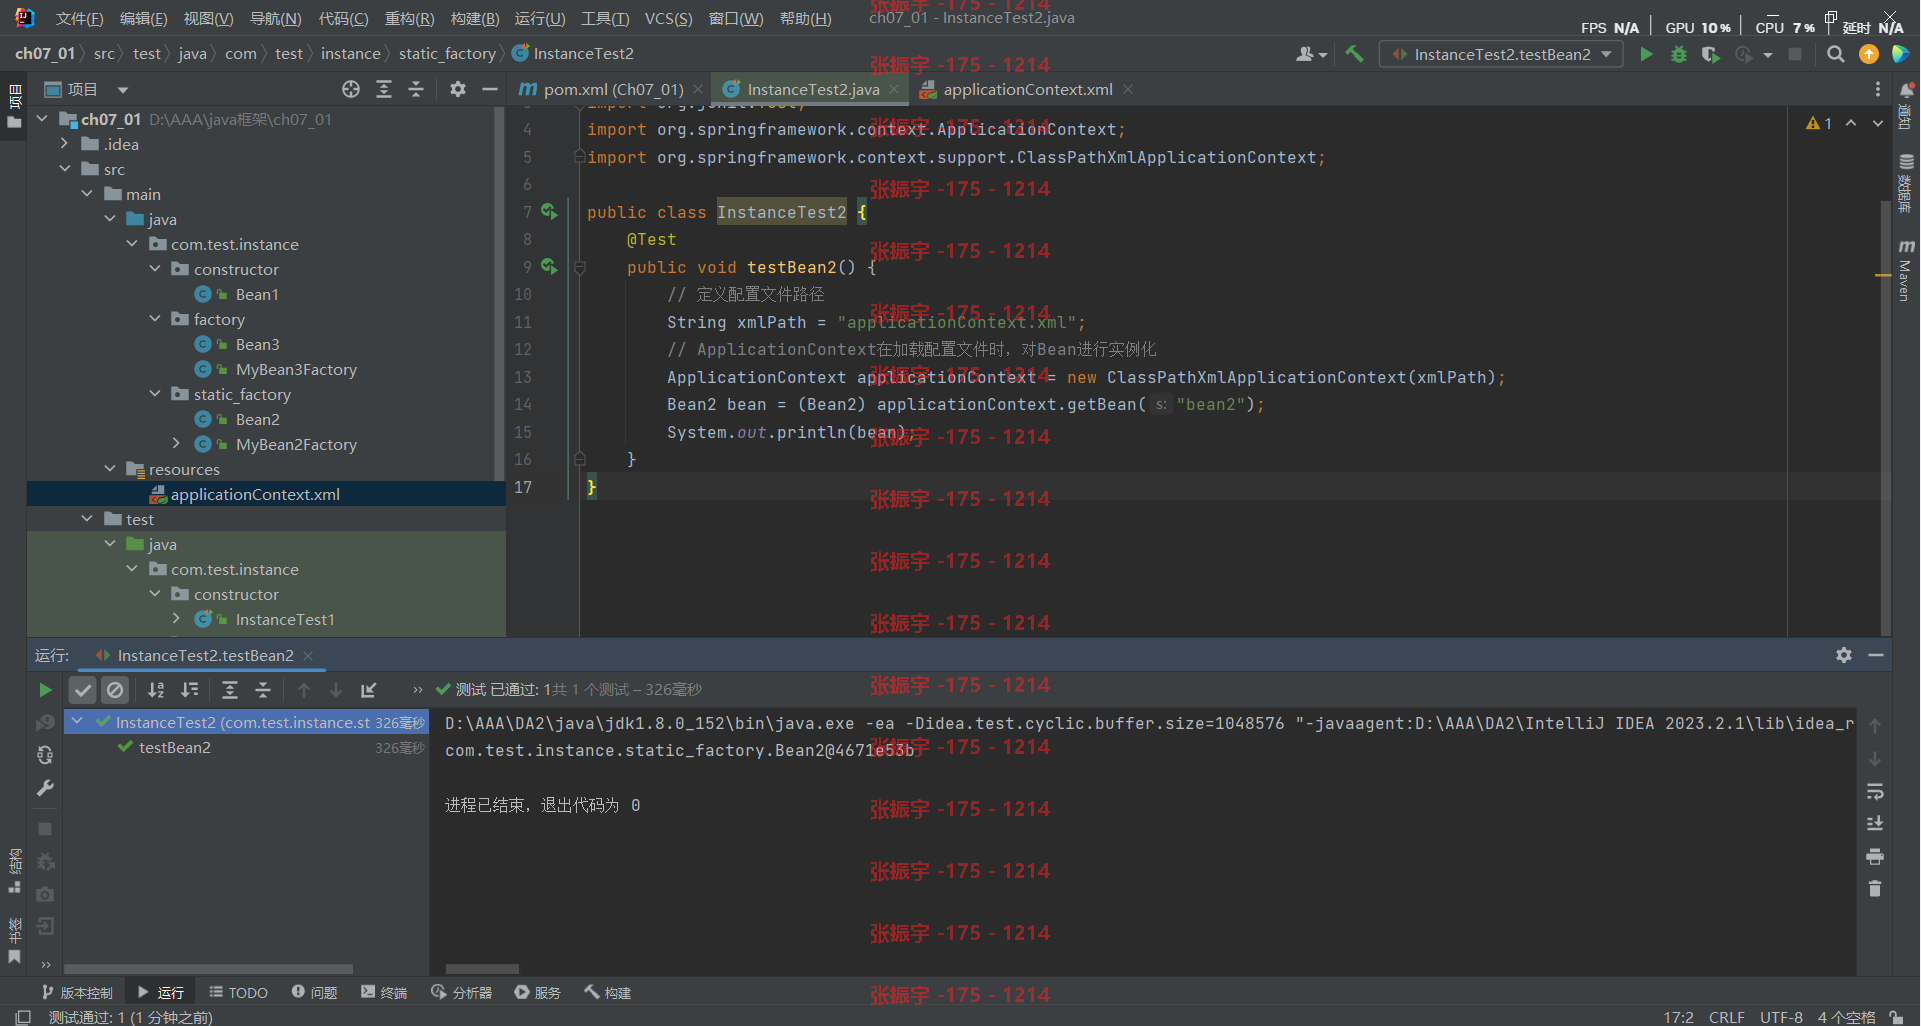Viewport: 1921px width, 1026px height.
Task: Expand MyBean2Factory class node
Action: pyautogui.click(x=177, y=444)
